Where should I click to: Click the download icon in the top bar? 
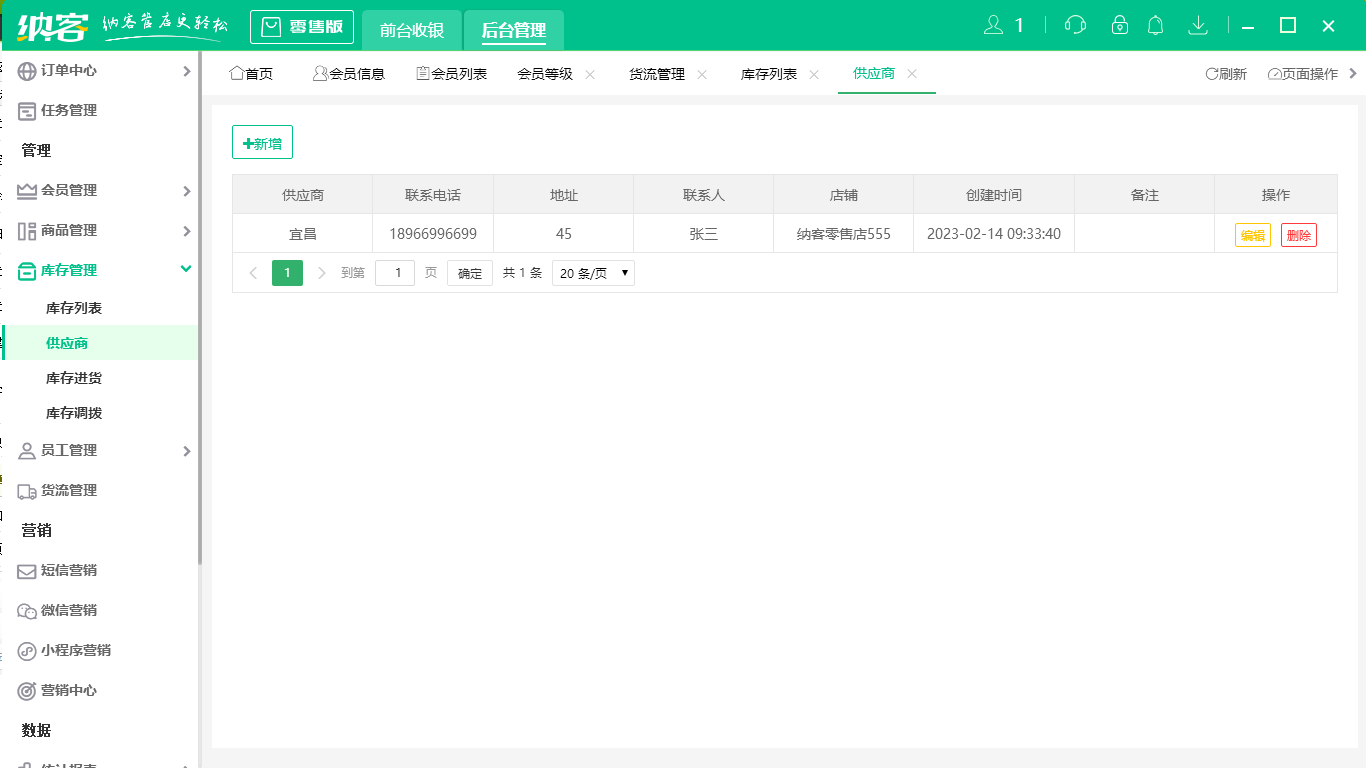click(1199, 24)
